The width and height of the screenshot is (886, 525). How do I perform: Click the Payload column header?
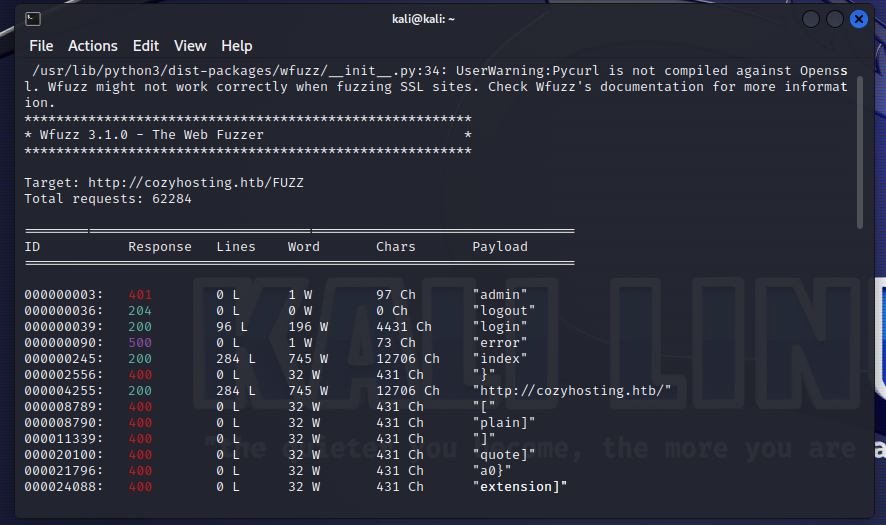click(x=500, y=246)
